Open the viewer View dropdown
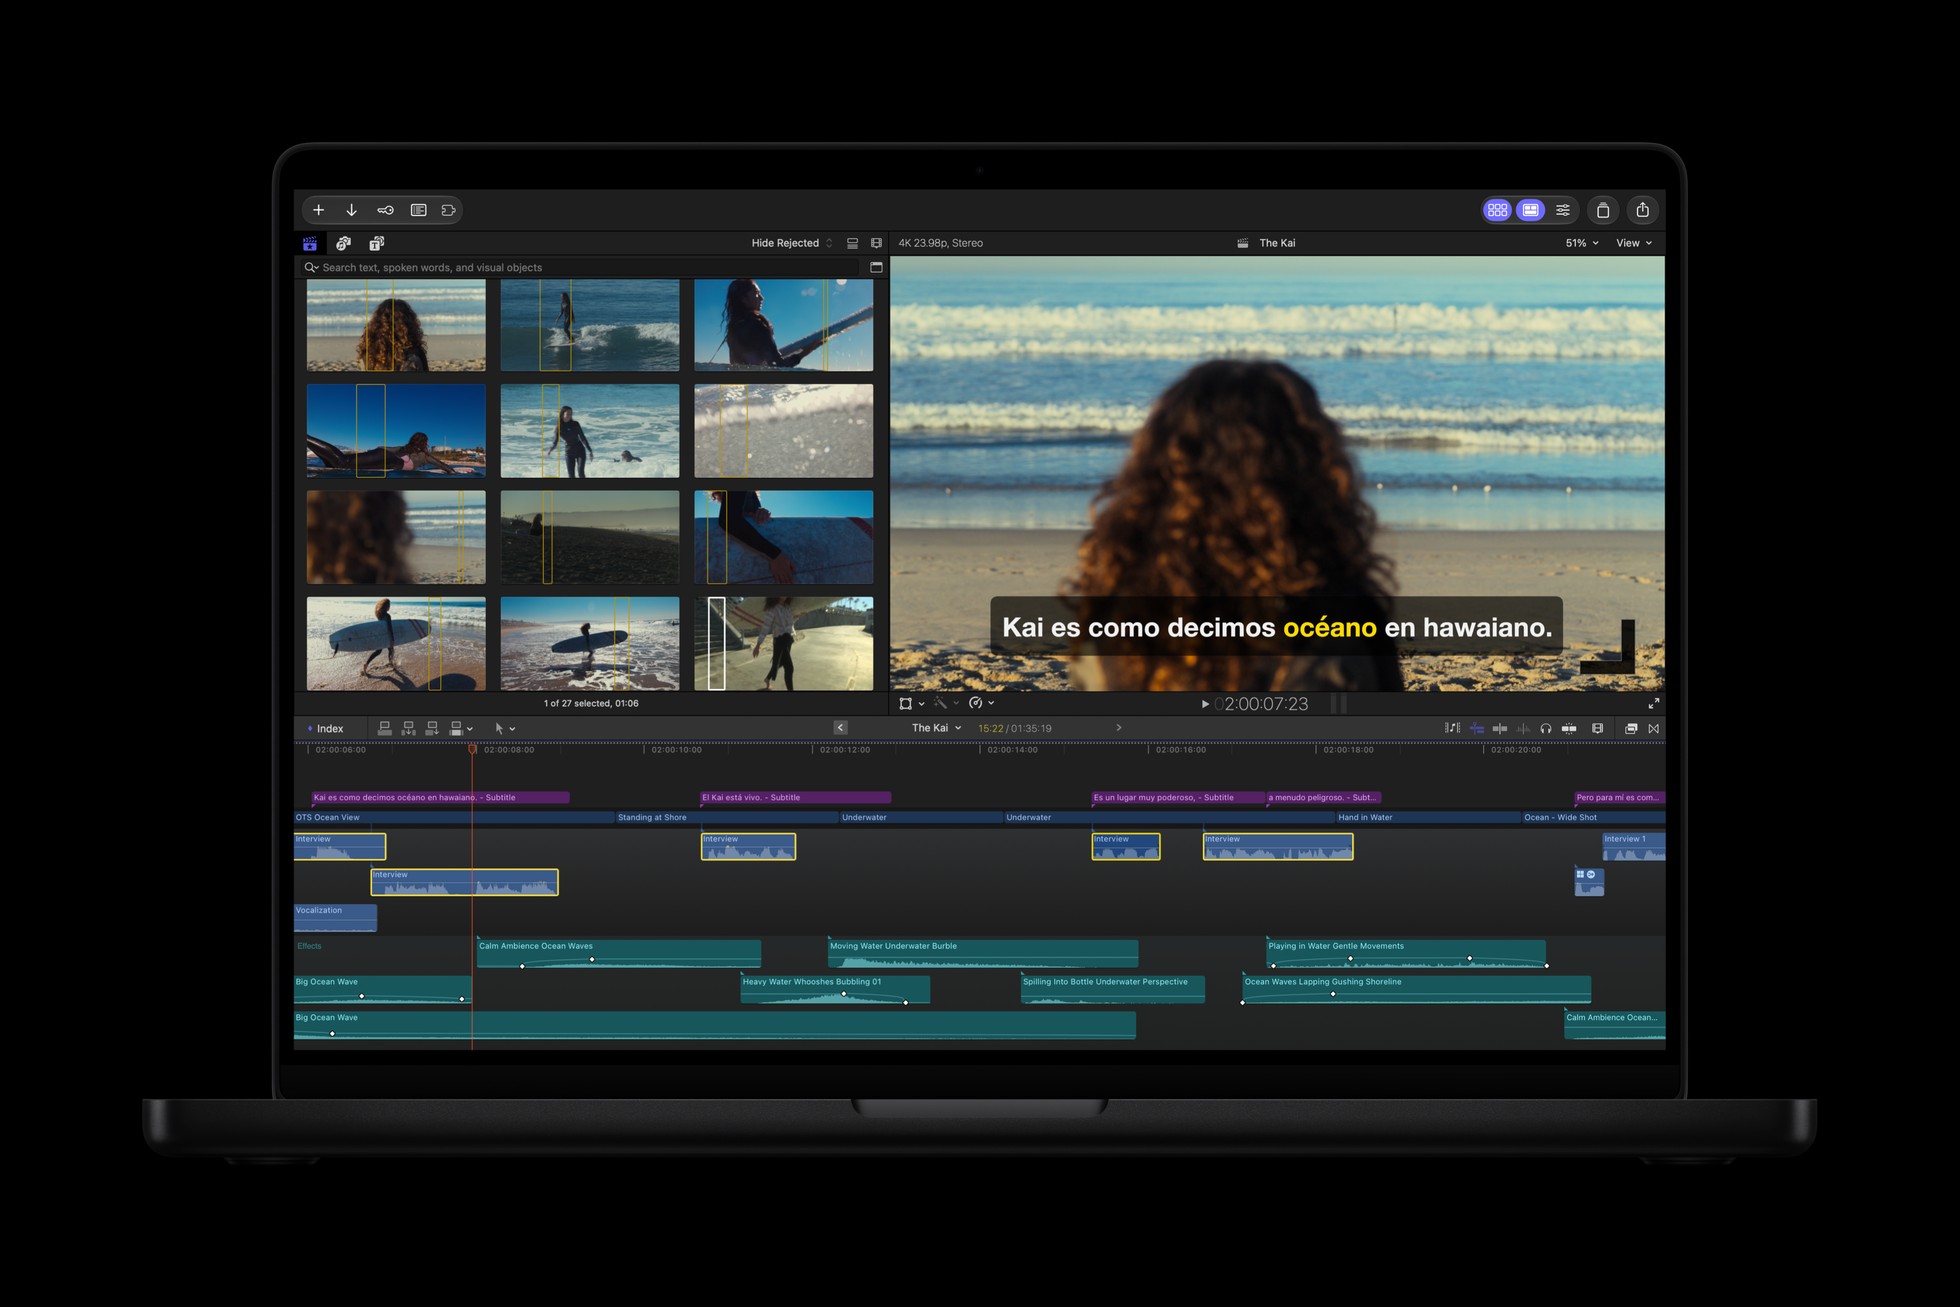Viewport: 1960px width, 1307px height. click(x=1634, y=243)
